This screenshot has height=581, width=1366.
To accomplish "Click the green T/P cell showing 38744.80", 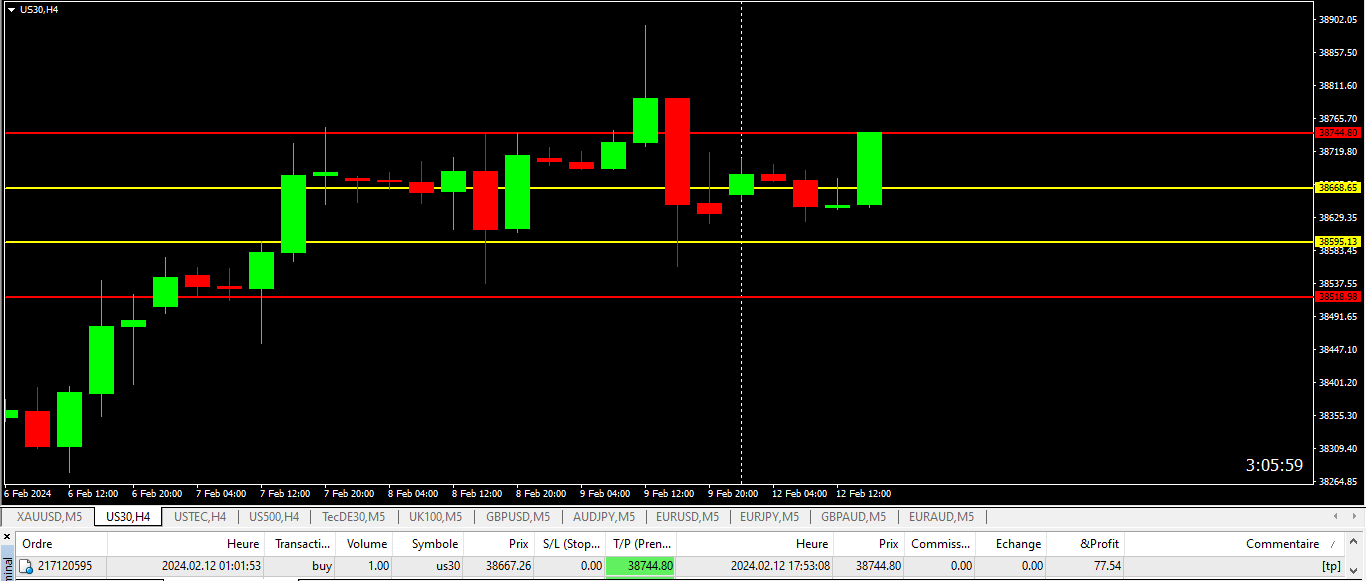I will (640, 566).
